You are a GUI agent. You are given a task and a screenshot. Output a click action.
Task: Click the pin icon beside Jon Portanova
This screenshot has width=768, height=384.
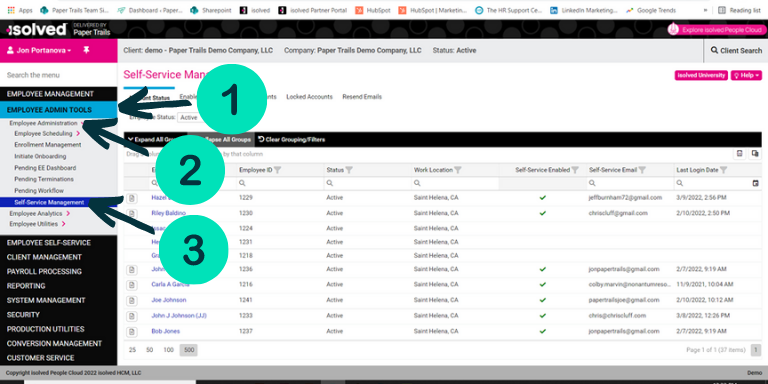coord(86,50)
